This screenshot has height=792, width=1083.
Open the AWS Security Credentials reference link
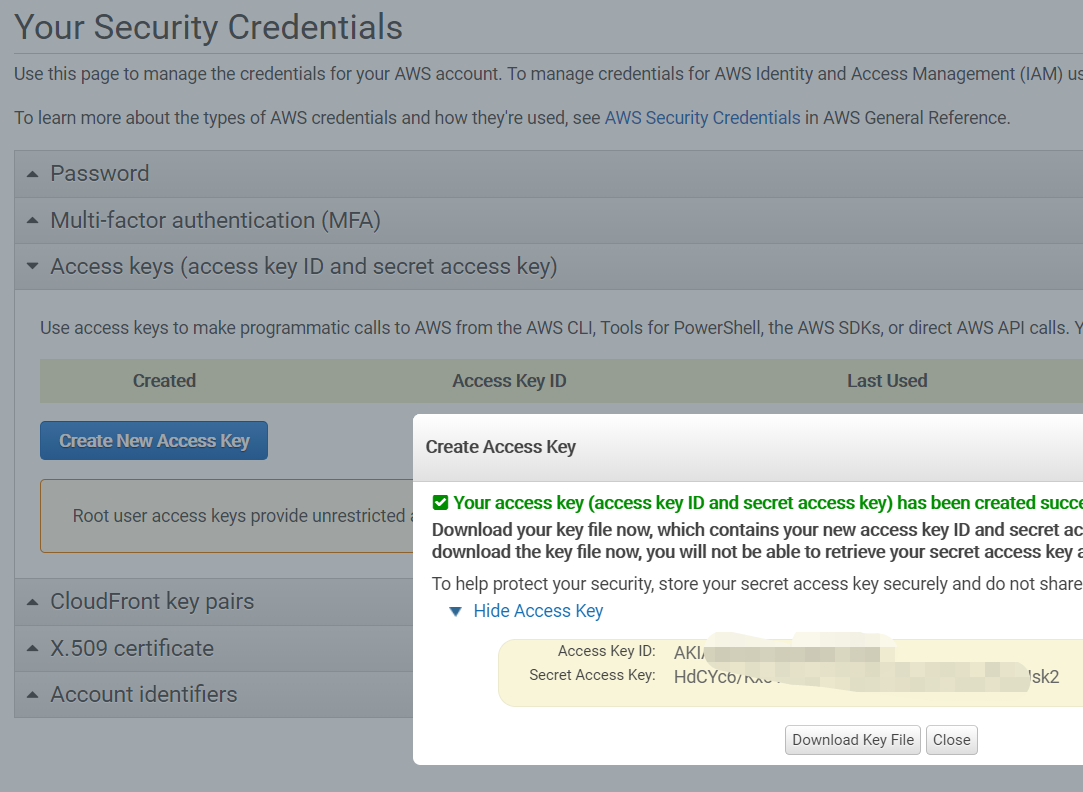point(702,118)
